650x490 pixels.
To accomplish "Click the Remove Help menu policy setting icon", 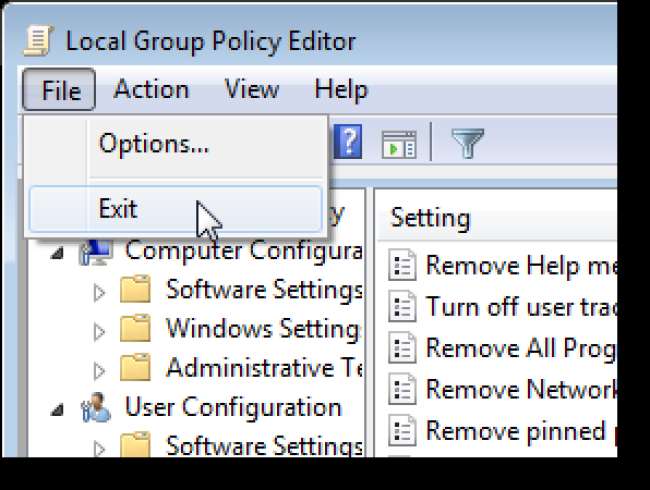I will (x=402, y=266).
